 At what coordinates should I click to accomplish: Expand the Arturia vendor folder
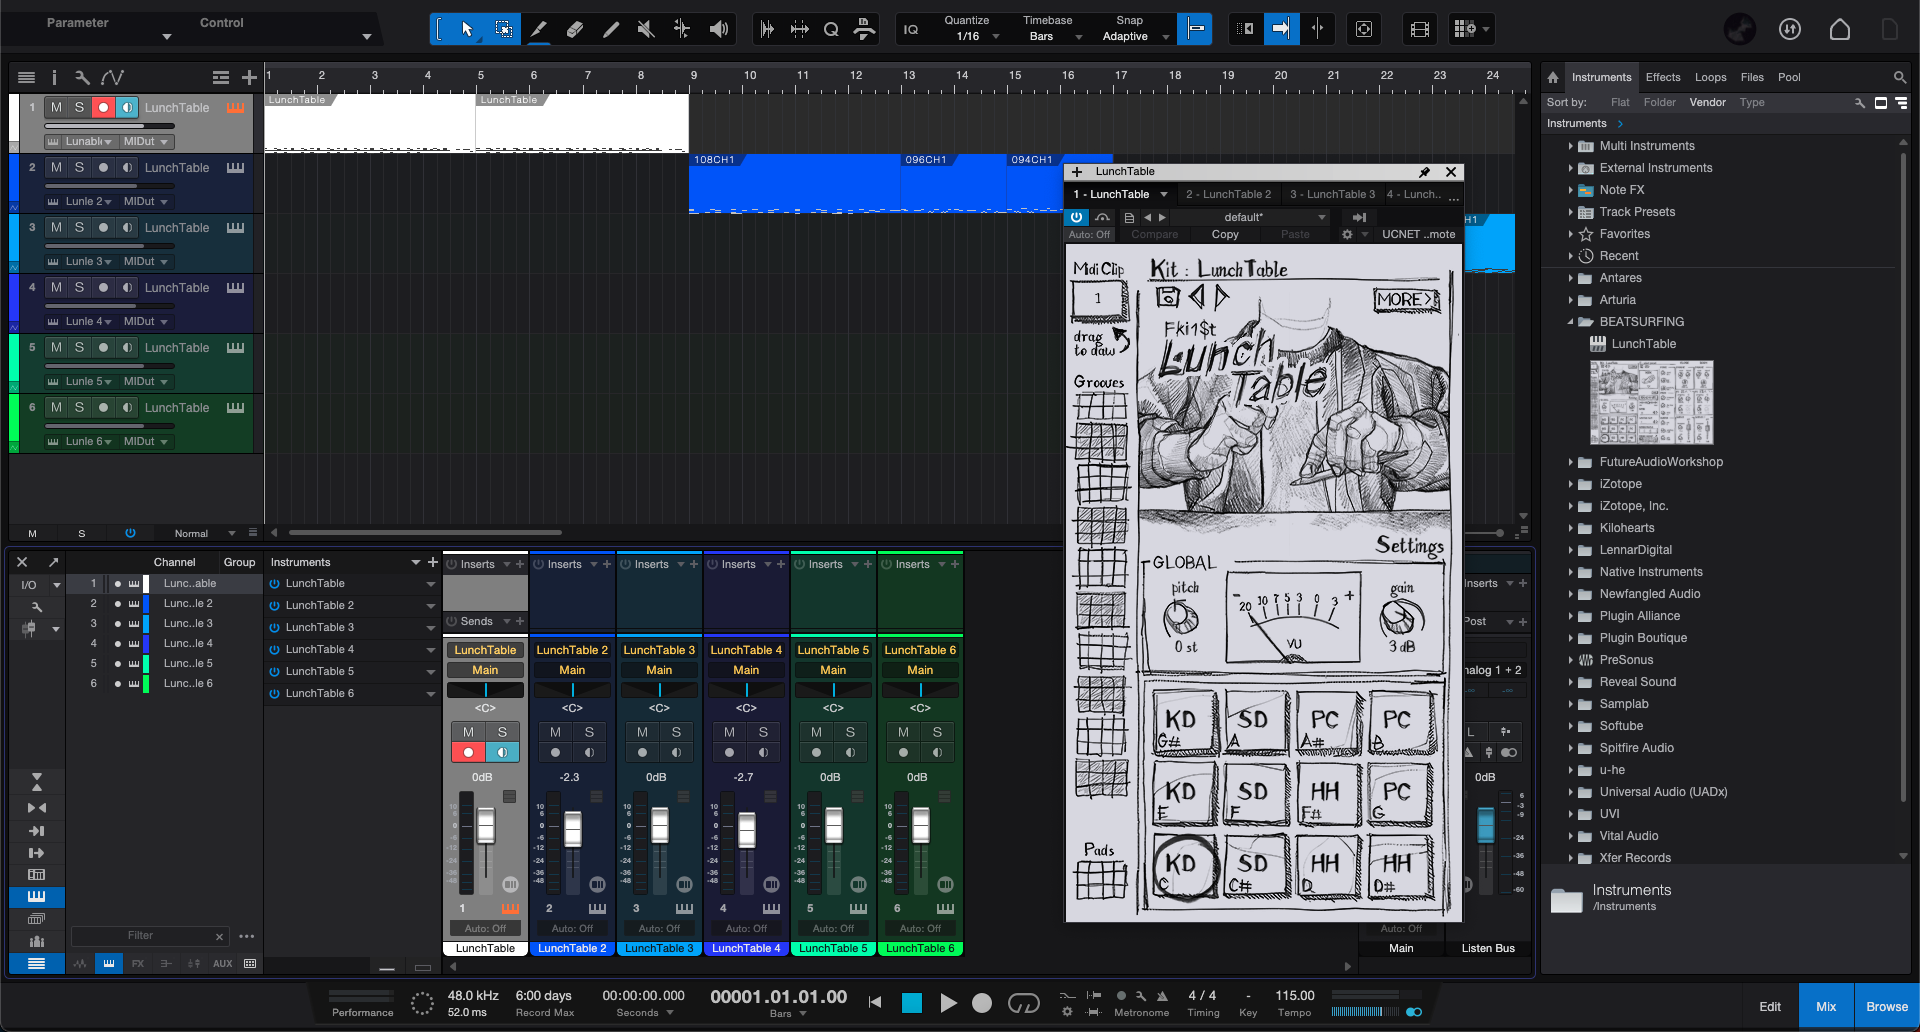tap(1571, 300)
